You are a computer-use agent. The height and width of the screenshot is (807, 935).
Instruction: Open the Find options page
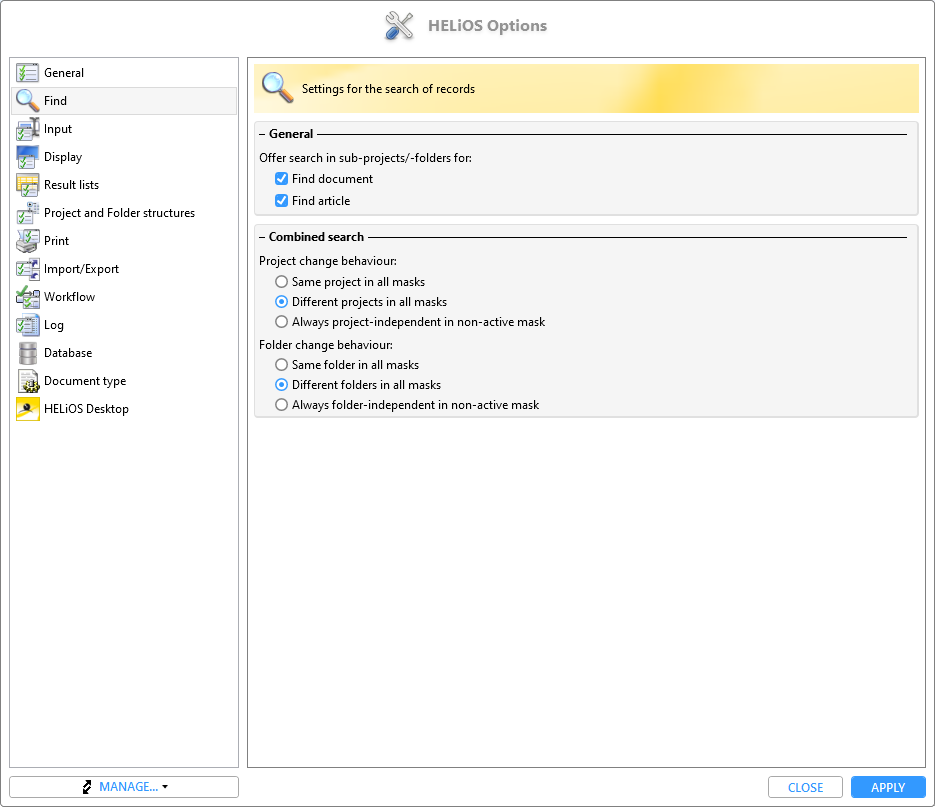coord(124,101)
